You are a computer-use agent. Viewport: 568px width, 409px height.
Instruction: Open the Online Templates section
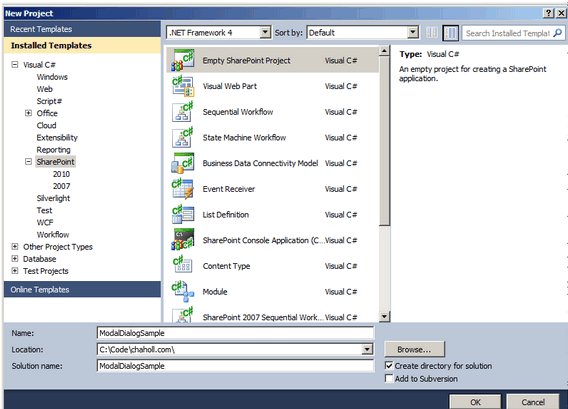point(82,289)
